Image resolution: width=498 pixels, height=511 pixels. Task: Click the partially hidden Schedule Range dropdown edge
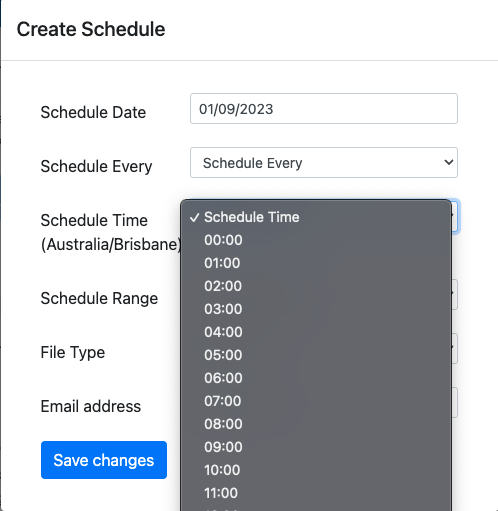pyautogui.click(x=455, y=294)
